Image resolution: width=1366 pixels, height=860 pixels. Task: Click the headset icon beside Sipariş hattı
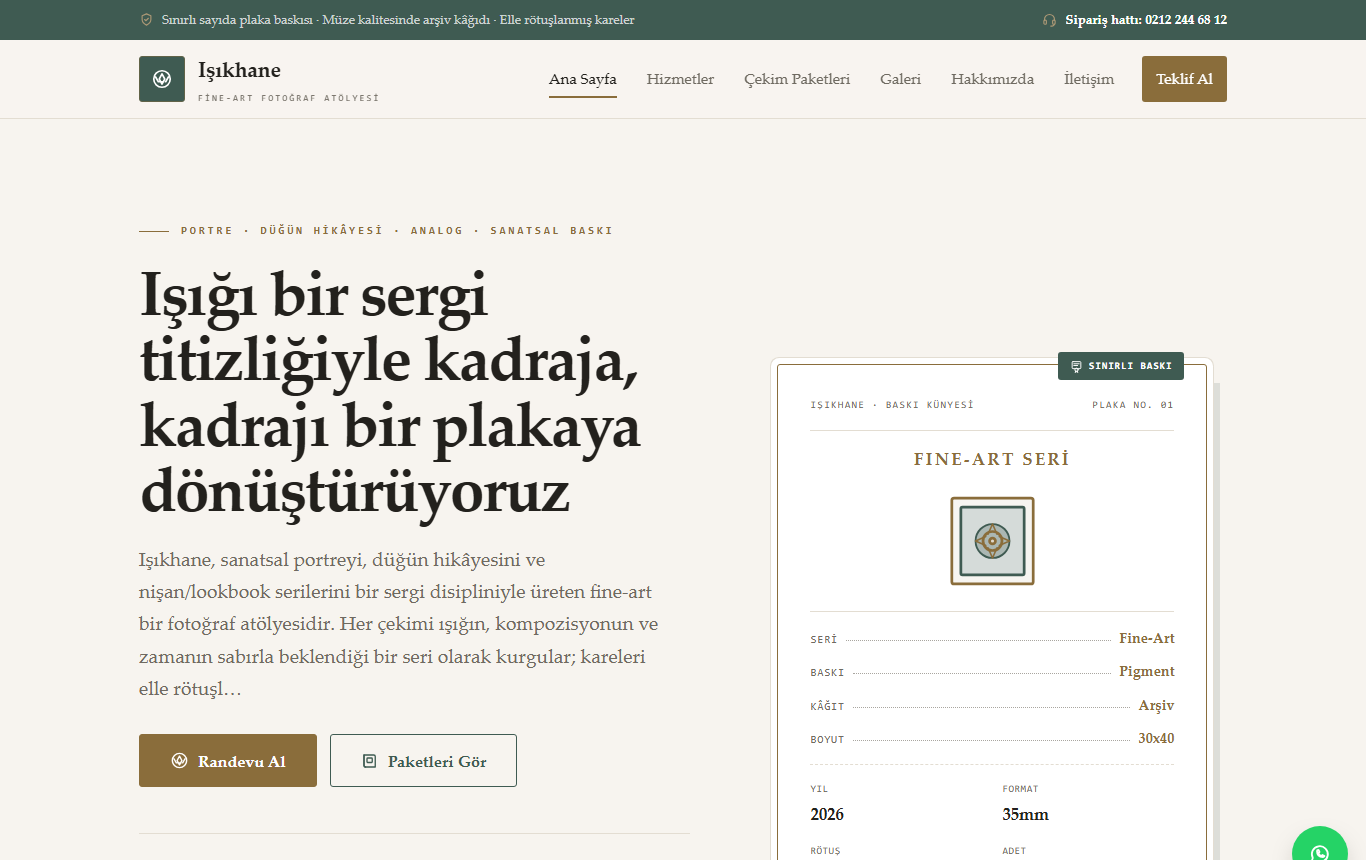click(x=1049, y=20)
